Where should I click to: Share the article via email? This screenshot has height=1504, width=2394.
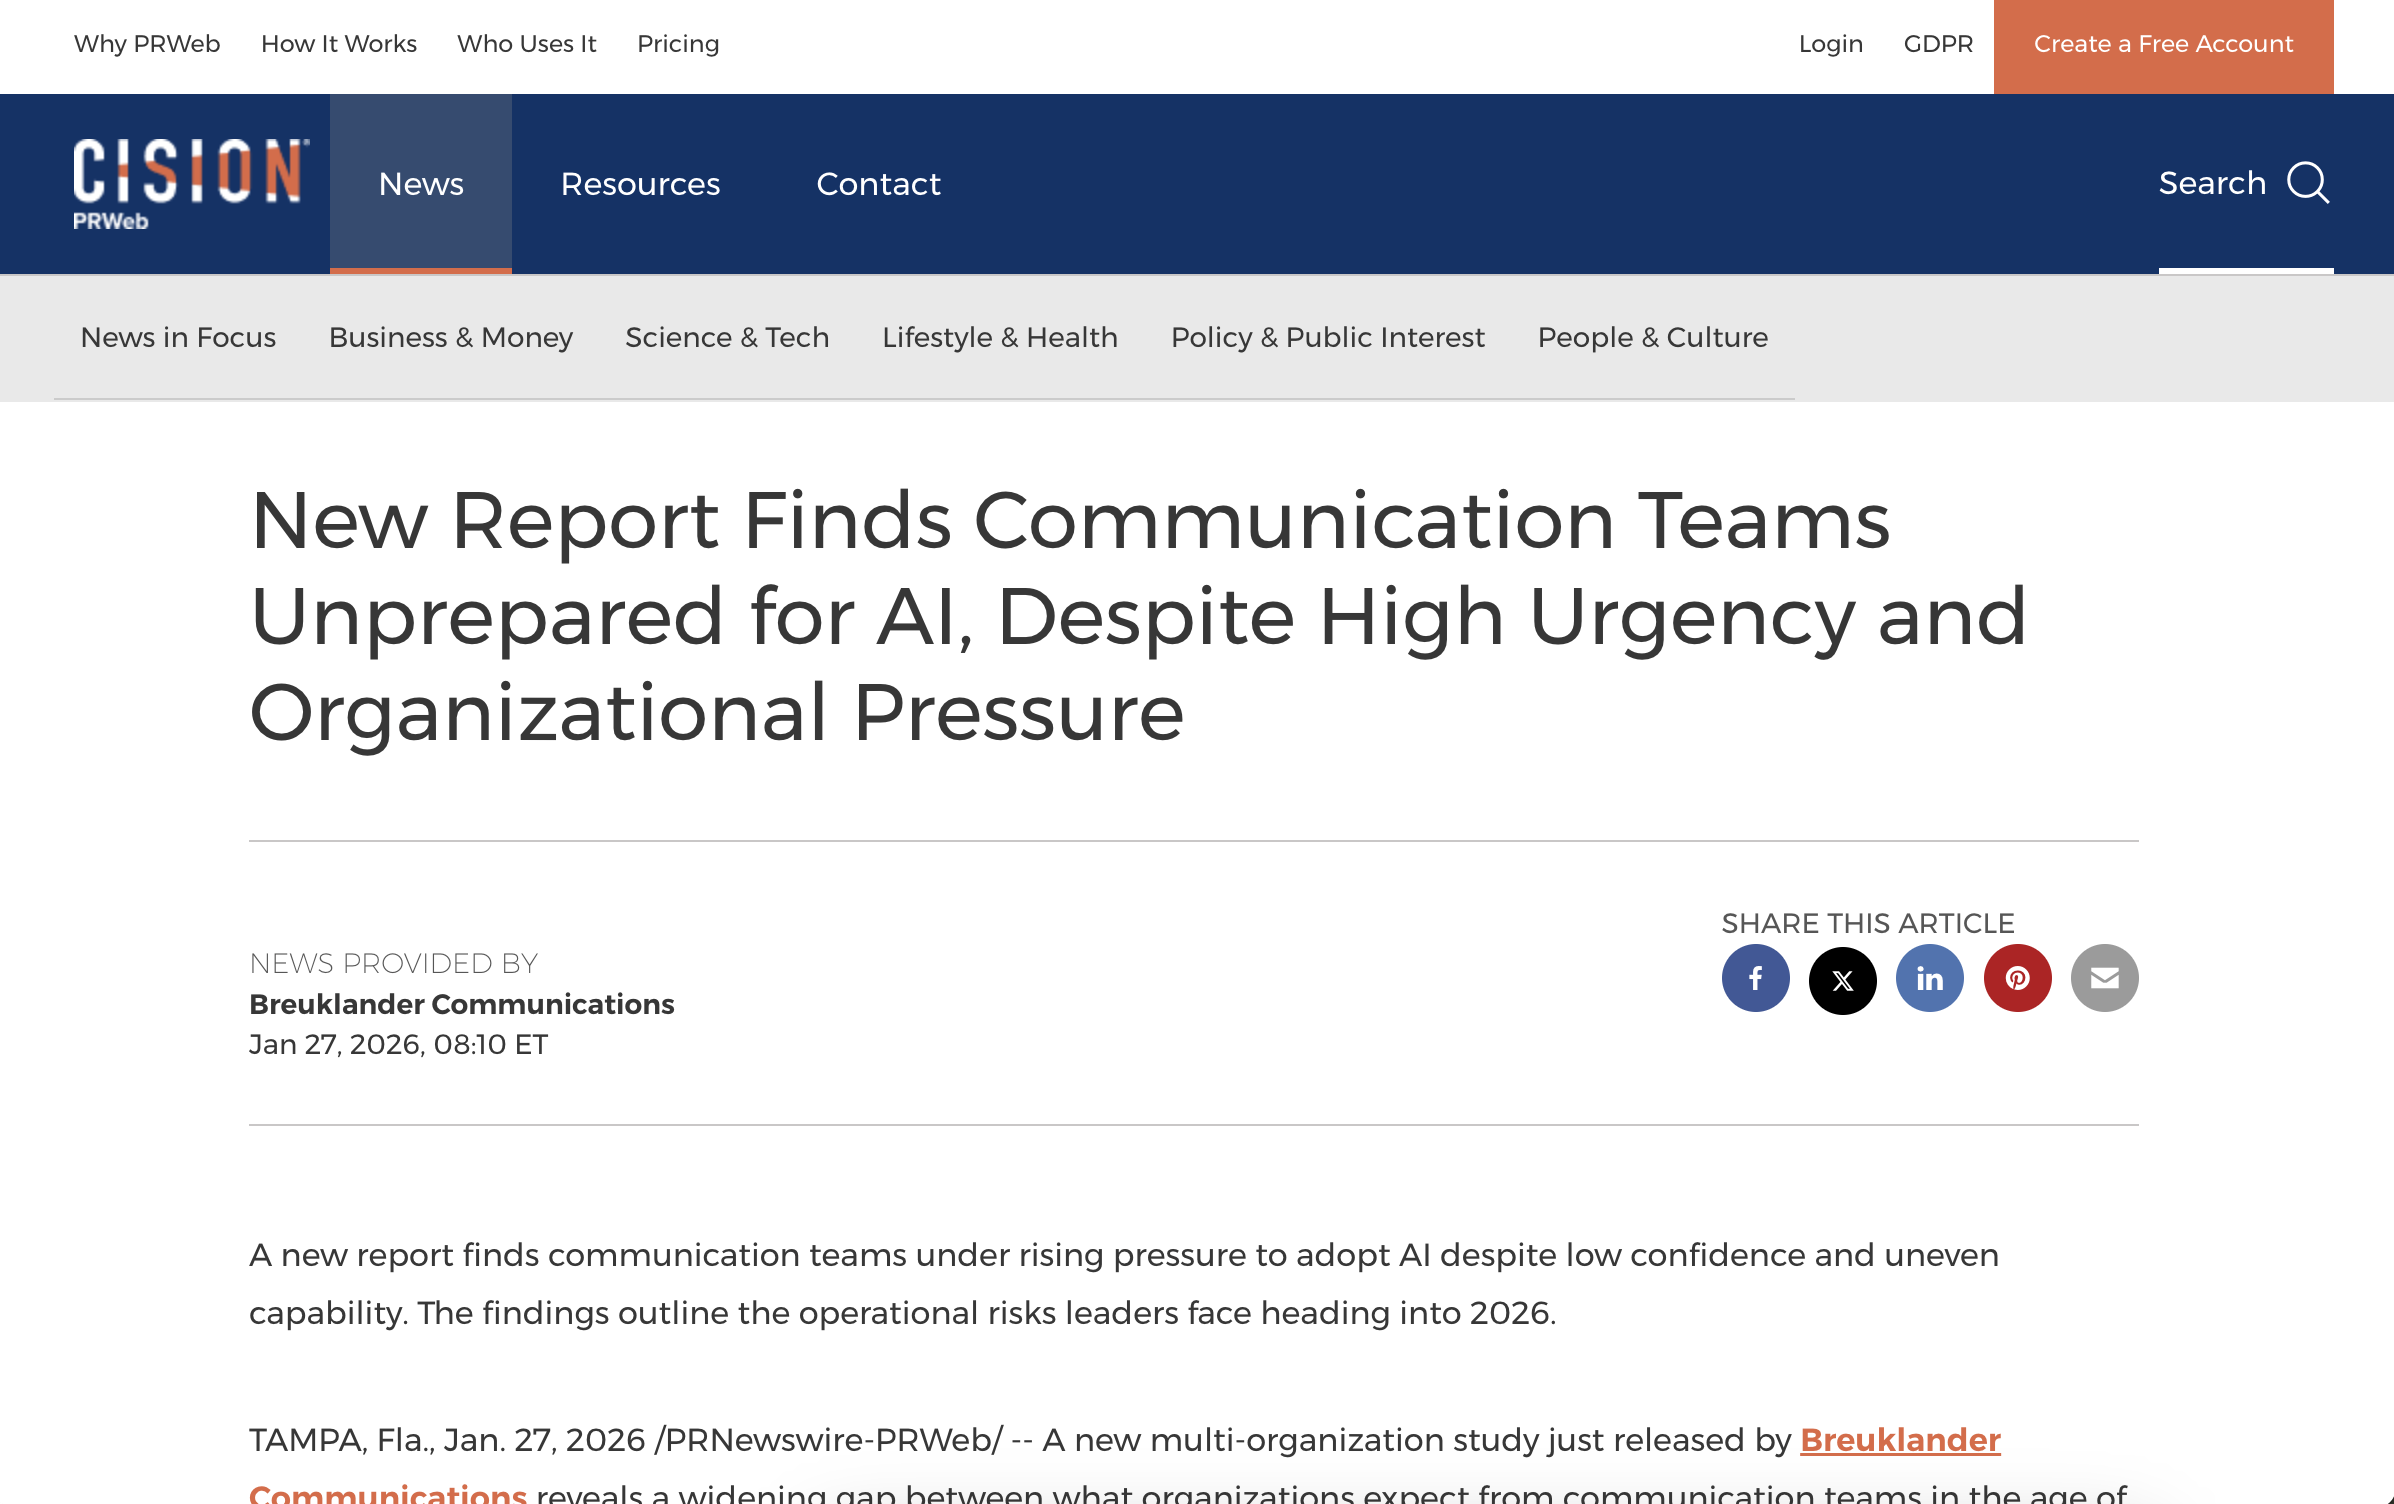coord(2104,978)
